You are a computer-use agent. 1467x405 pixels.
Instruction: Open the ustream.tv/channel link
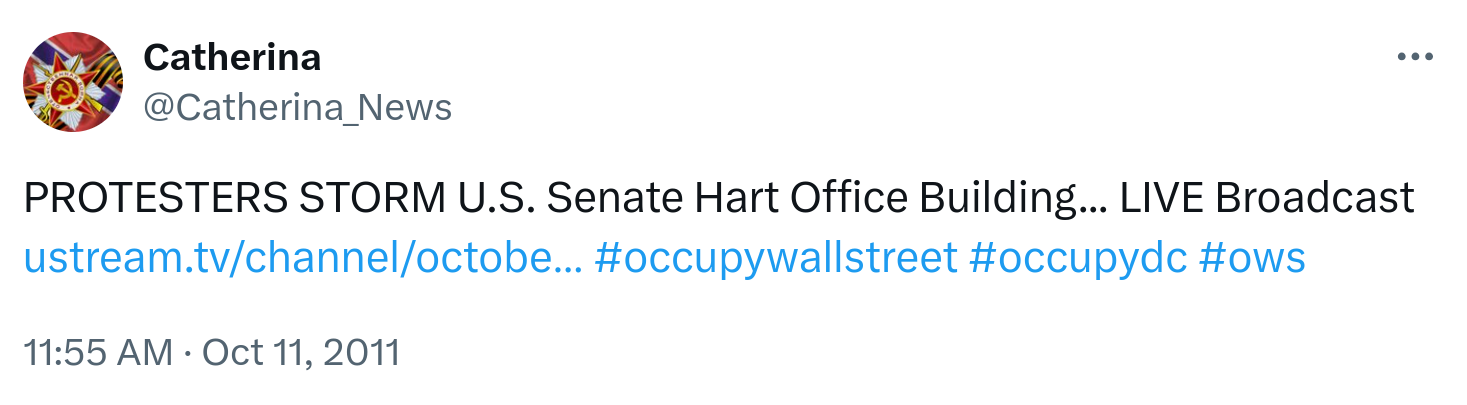pos(303,258)
